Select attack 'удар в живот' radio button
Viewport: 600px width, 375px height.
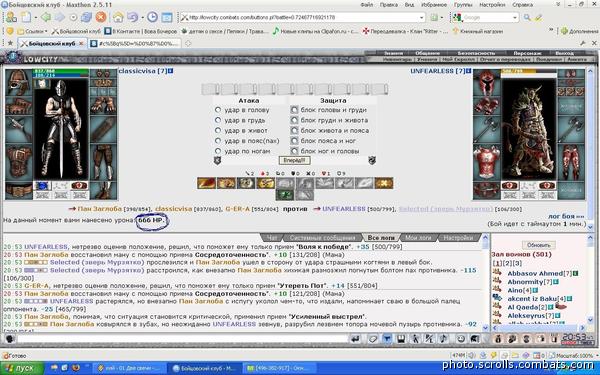tap(218, 130)
